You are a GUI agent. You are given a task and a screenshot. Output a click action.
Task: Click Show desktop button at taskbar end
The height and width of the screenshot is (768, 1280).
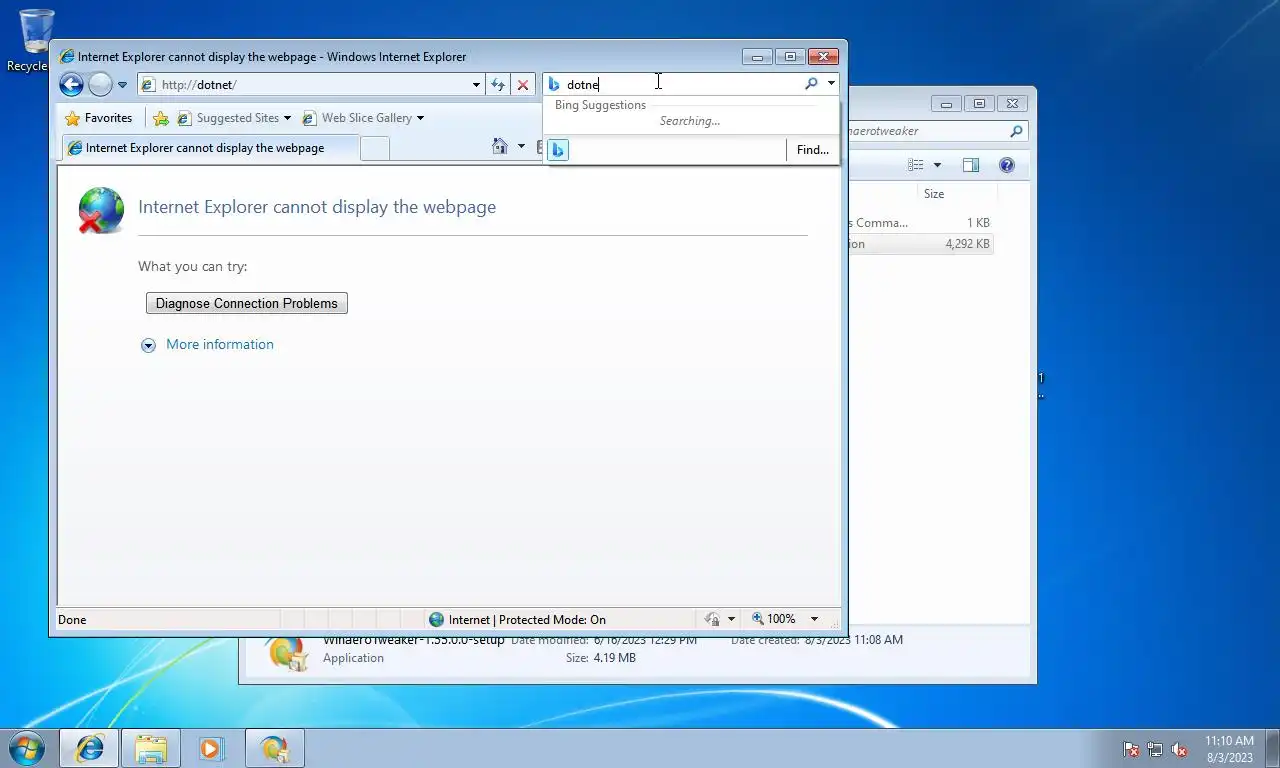[1272, 748]
